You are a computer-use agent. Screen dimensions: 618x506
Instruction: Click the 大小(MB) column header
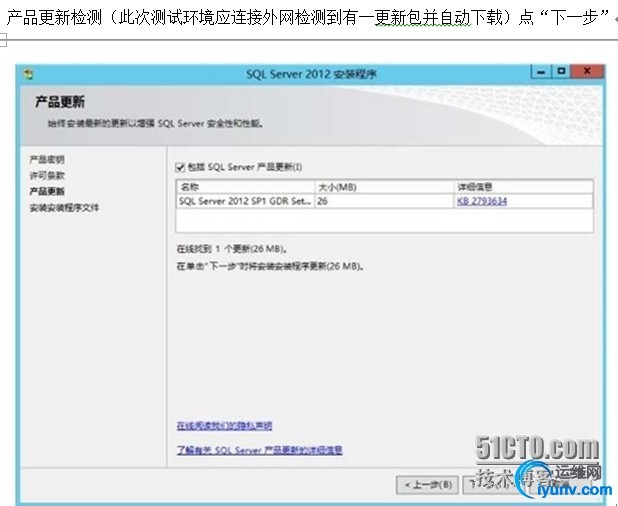pyautogui.click(x=384, y=187)
